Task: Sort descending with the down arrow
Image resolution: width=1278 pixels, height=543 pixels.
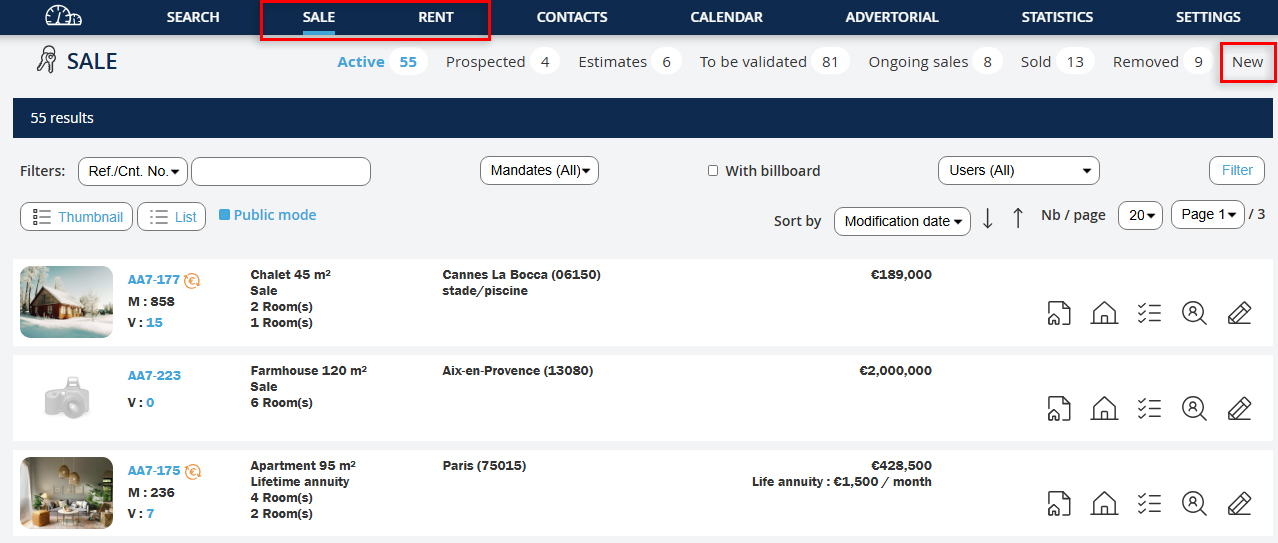Action: [988, 218]
